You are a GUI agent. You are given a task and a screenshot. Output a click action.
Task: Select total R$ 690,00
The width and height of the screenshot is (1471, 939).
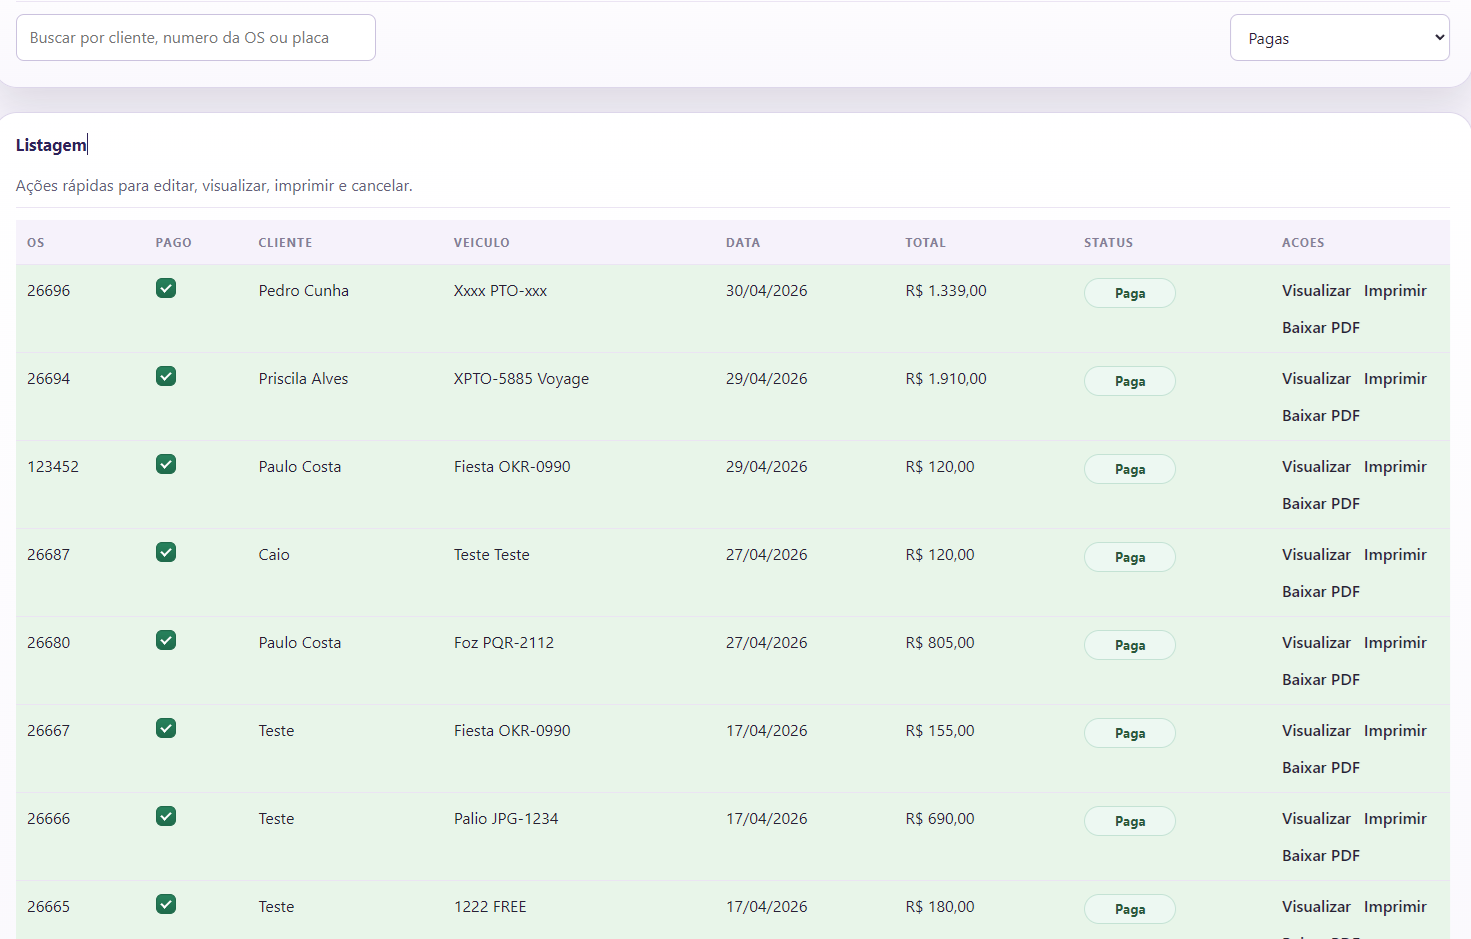click(x=940, y=819)
